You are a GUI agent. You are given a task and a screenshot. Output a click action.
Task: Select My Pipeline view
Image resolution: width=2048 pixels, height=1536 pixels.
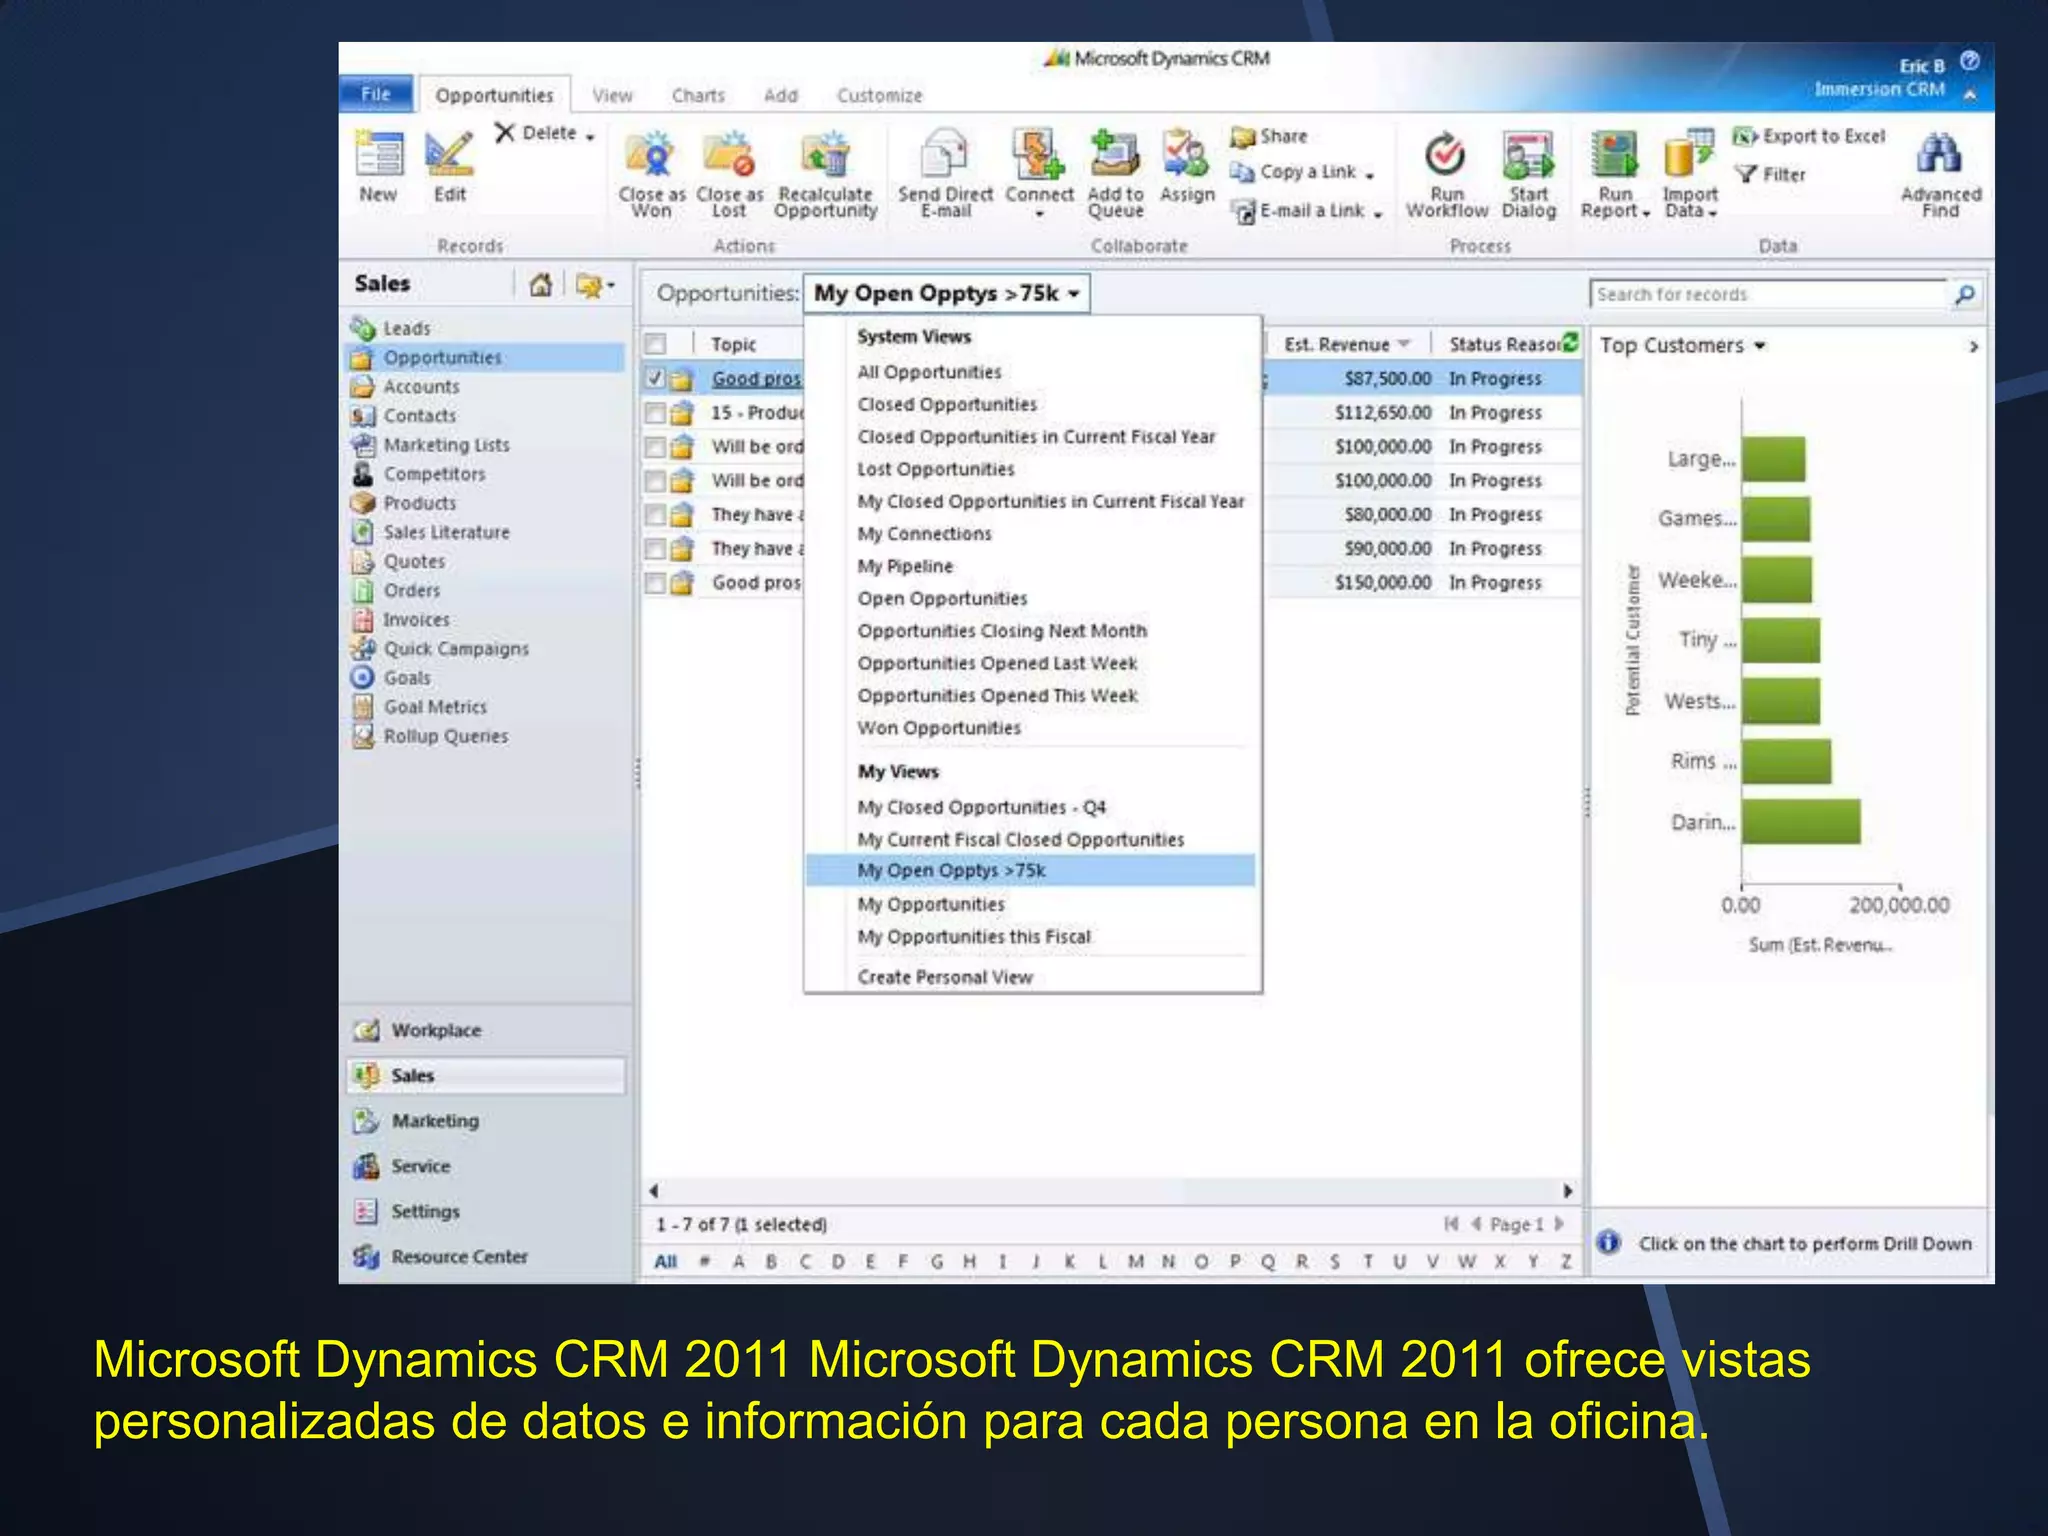pos(905,566)
